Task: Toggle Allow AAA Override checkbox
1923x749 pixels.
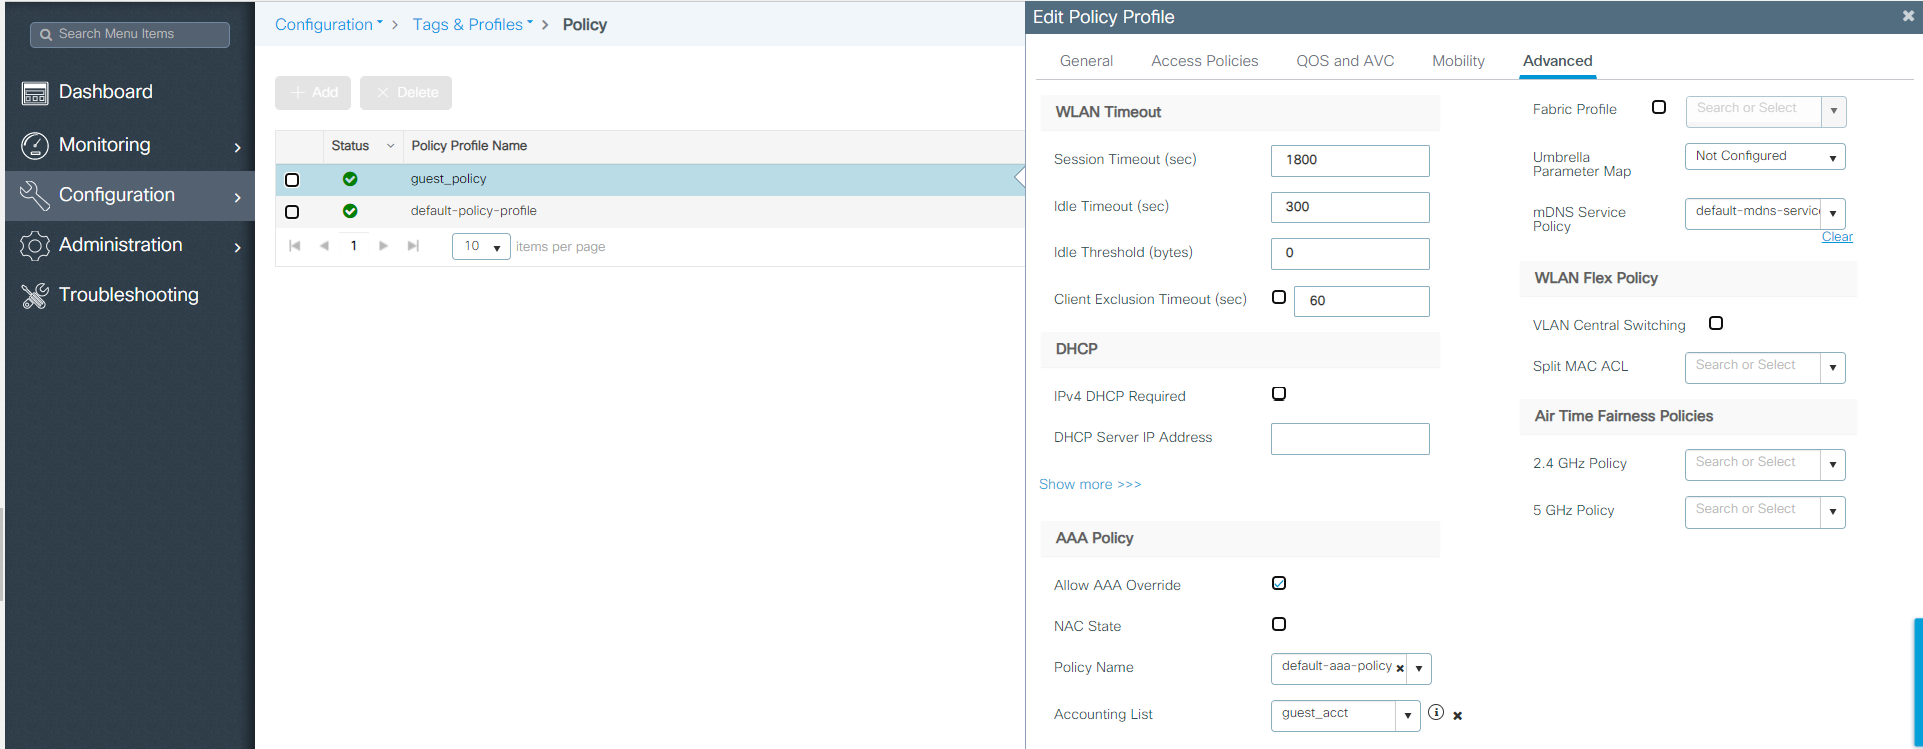Action: click(x=1279, y=583)
